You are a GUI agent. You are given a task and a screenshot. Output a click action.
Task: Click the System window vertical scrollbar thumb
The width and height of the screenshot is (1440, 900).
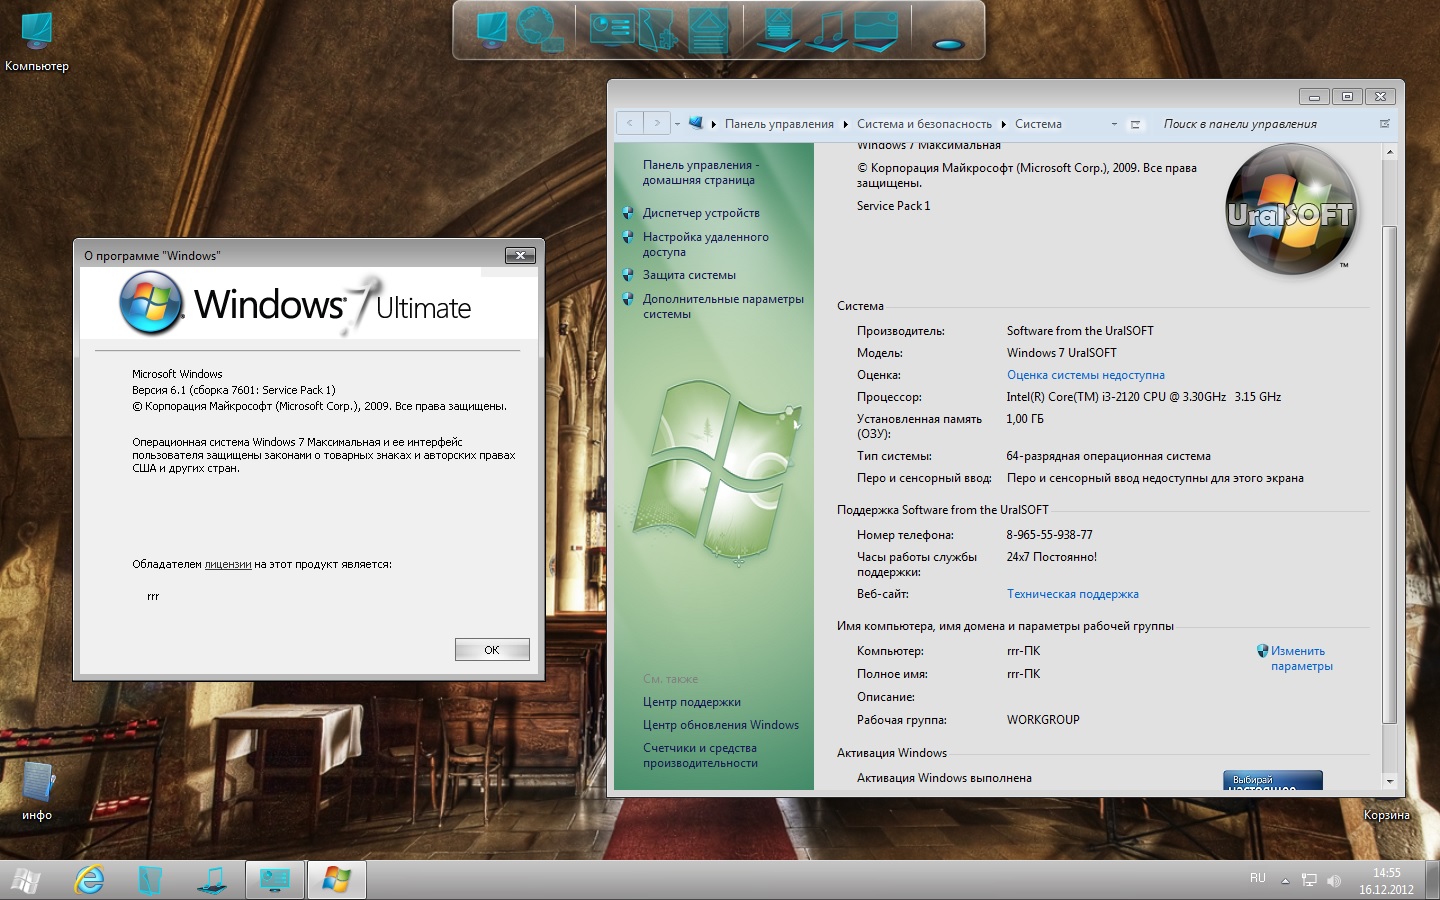(1389, 475)
